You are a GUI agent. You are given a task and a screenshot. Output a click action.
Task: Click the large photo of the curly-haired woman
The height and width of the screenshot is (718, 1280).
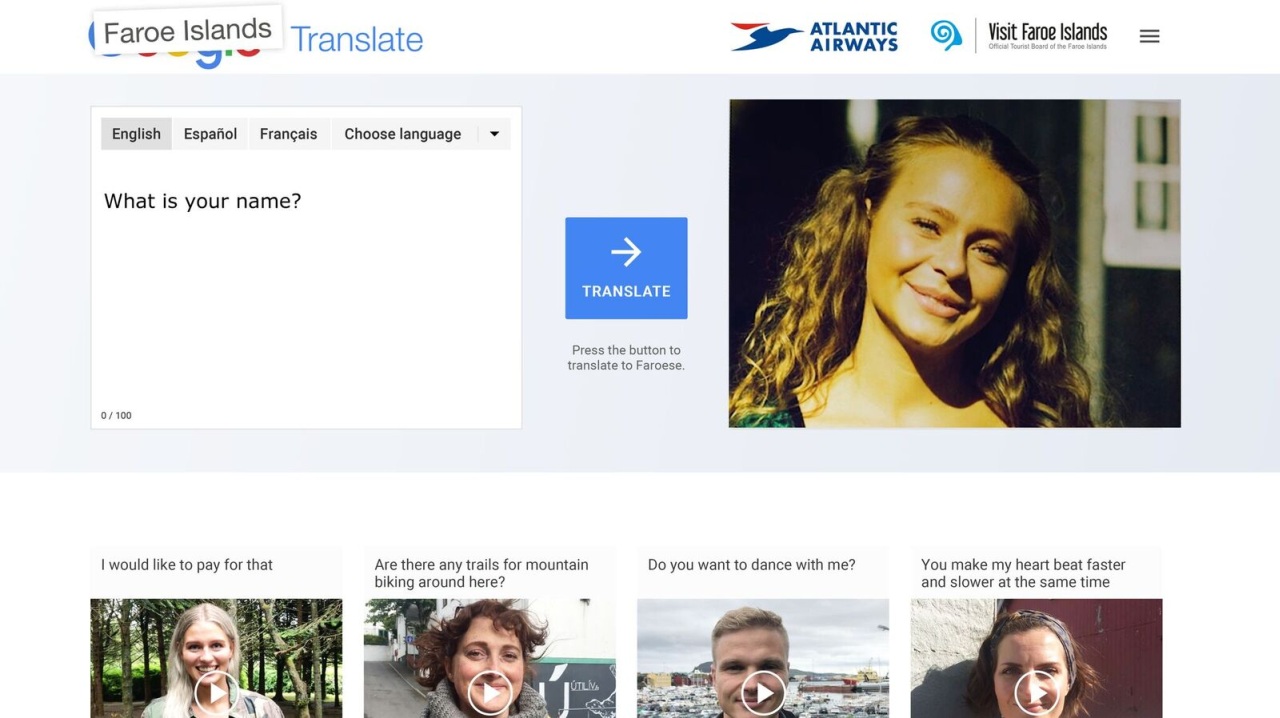coord(954,263)
